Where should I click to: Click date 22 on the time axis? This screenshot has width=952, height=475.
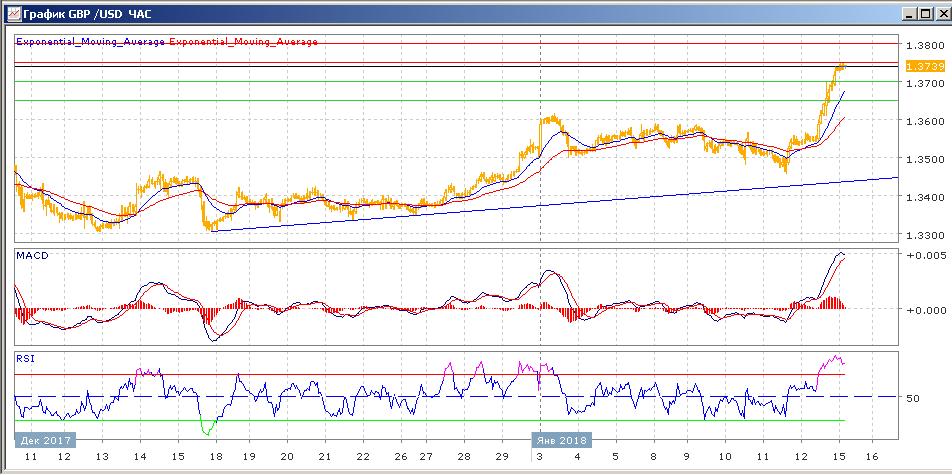pos(362,456)
